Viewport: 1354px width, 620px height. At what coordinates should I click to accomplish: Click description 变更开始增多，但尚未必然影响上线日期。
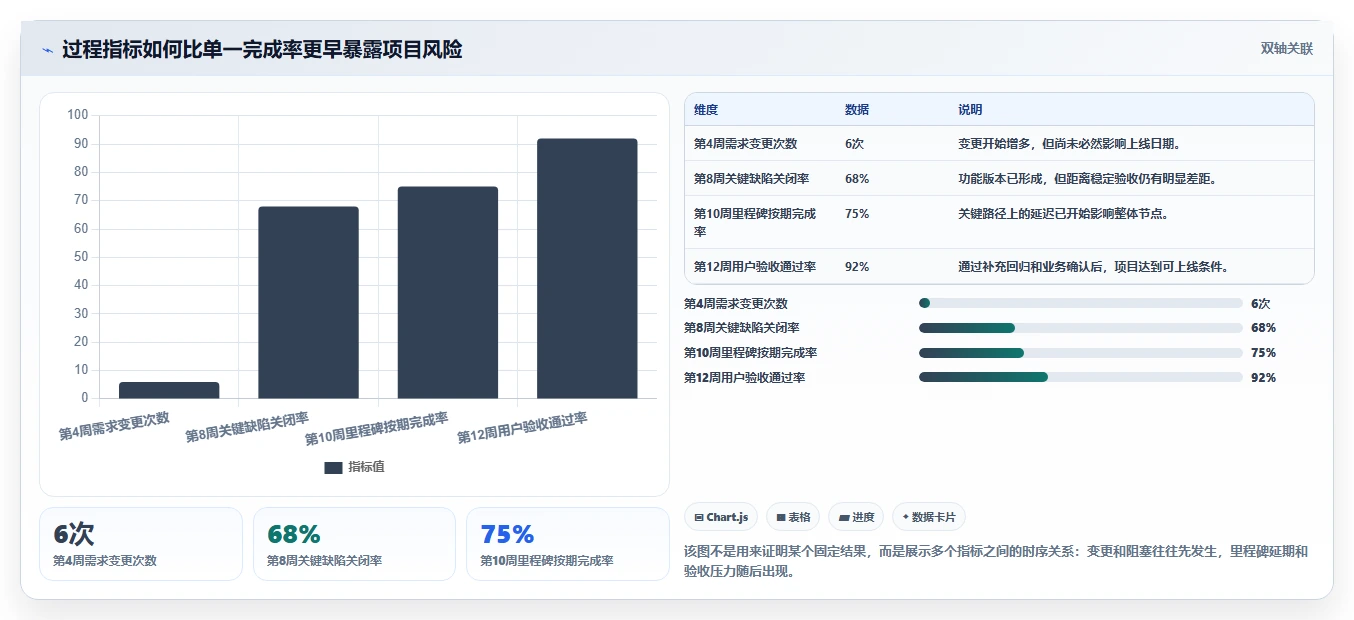tap(1070, 144)
